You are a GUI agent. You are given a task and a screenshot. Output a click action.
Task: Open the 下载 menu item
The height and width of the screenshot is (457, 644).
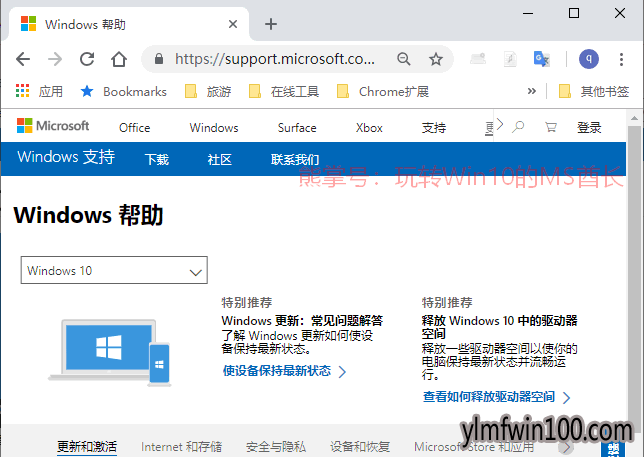coord(157,159)
